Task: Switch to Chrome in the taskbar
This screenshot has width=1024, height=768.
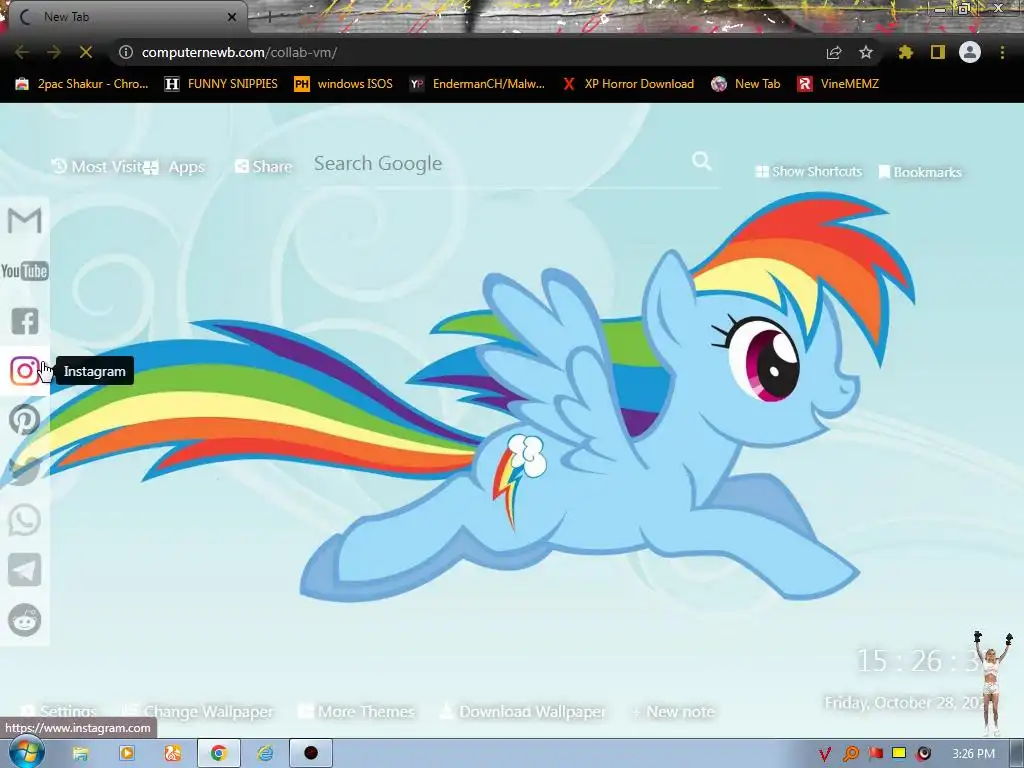Action: pyautogui.click(x=219, y=754)
